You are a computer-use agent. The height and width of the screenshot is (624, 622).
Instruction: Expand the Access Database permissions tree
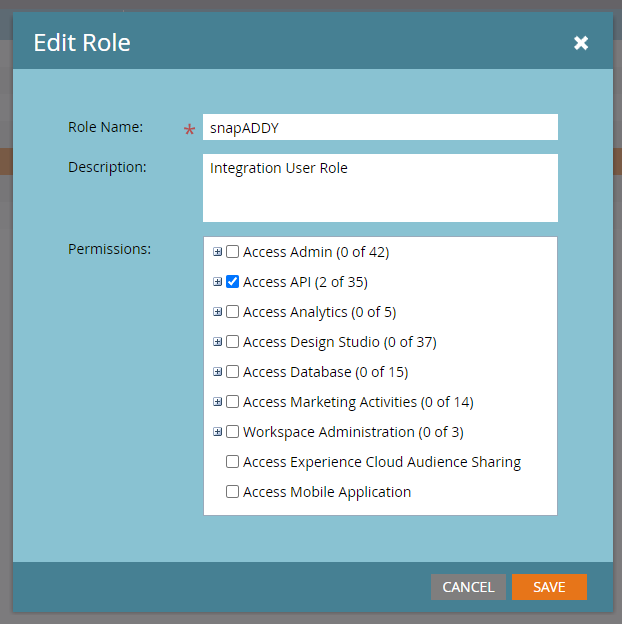pos(217,372)
